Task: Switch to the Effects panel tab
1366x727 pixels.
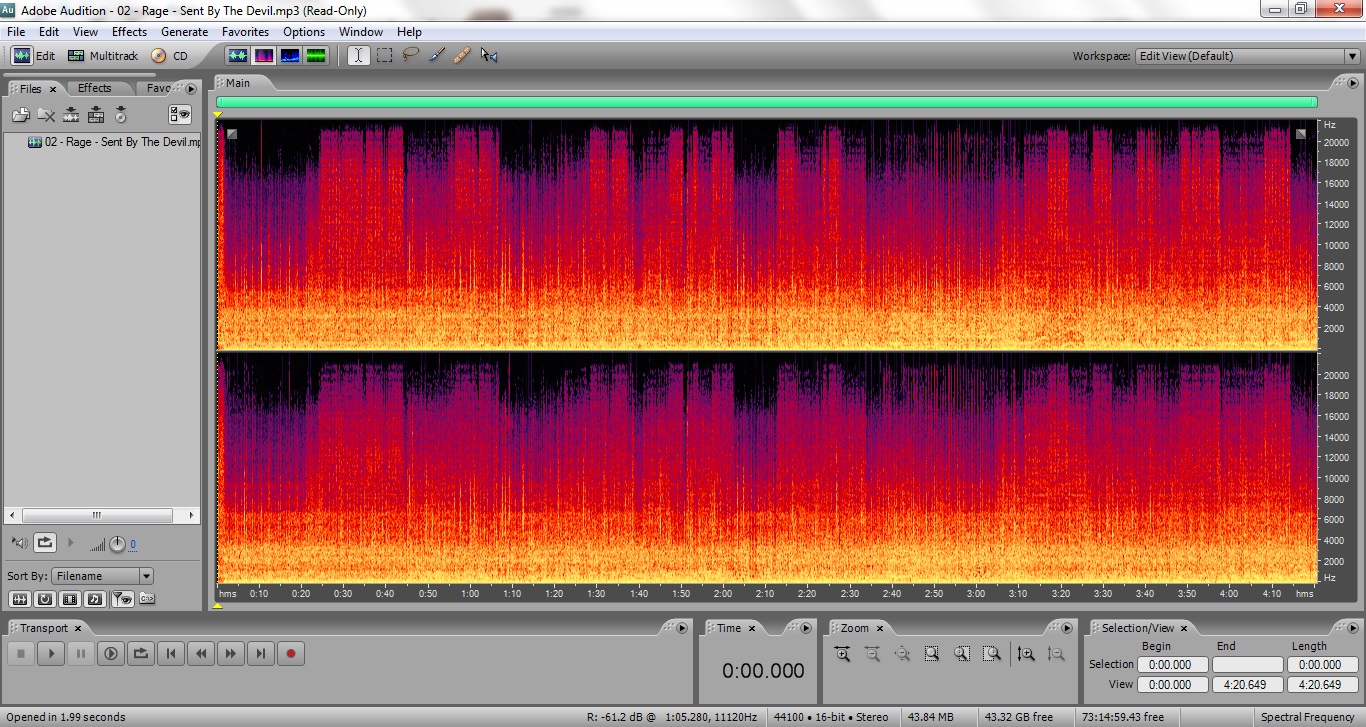Action: [x=95, y=88]
